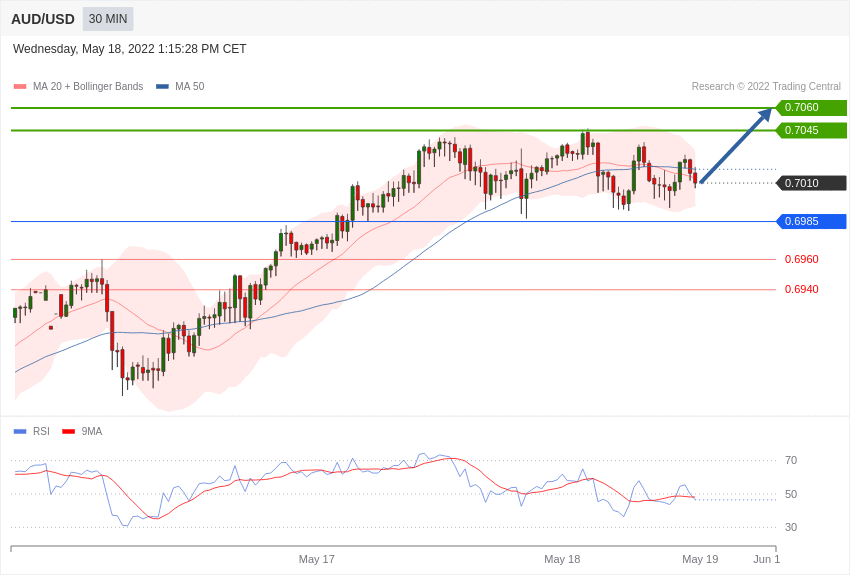850x576 pixels.
Task: Click the RSI 30 level label
Action: (x=791, y=527)
